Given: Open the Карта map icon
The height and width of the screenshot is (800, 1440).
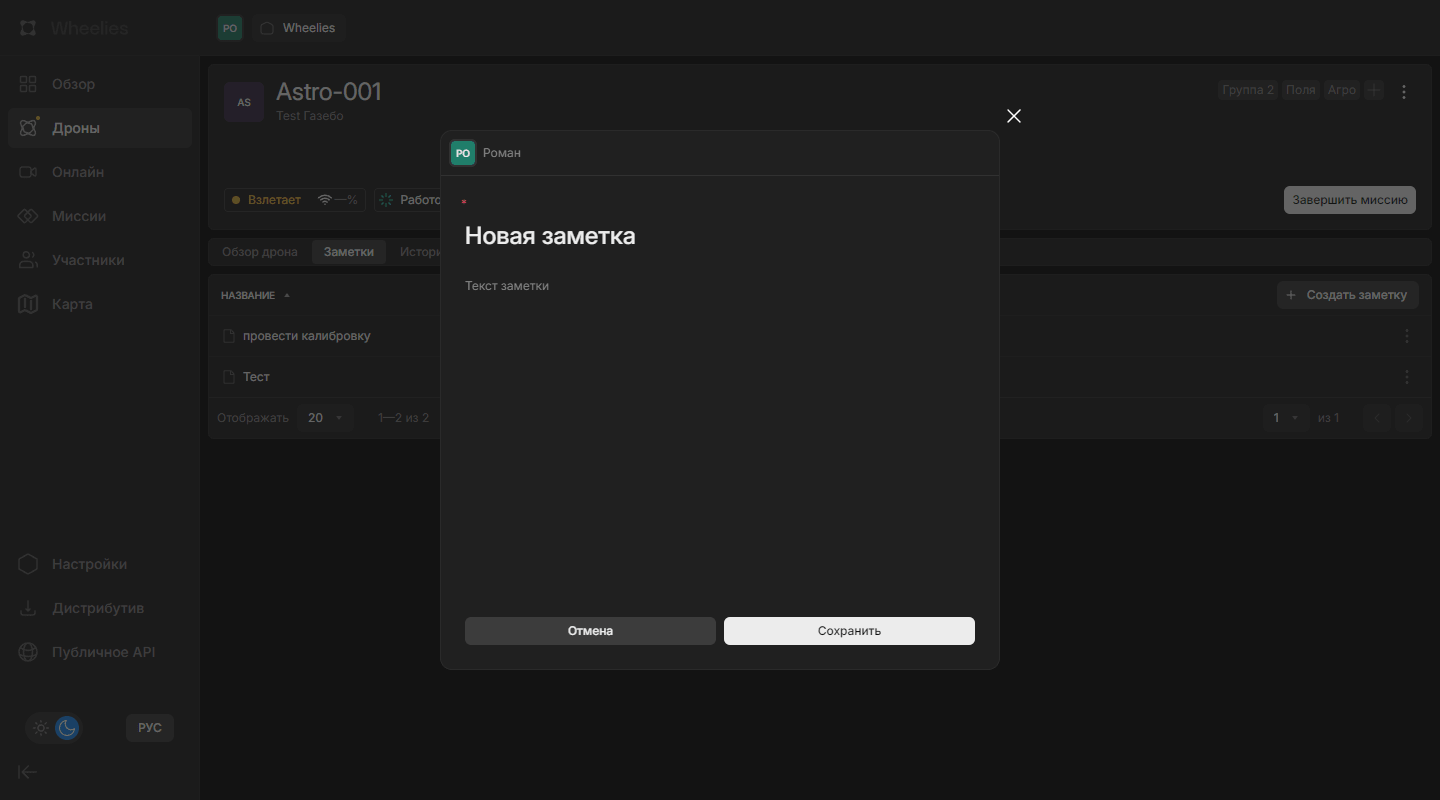Looking at the screenshot, I should (28, 304).
